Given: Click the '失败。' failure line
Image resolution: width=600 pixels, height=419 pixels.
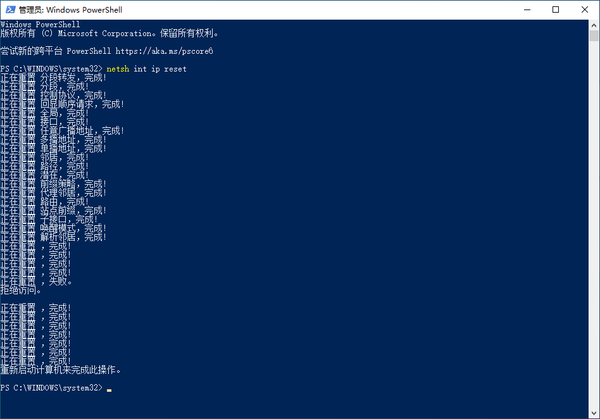Looking at the screenshot, I should click(x=36, y=282).
